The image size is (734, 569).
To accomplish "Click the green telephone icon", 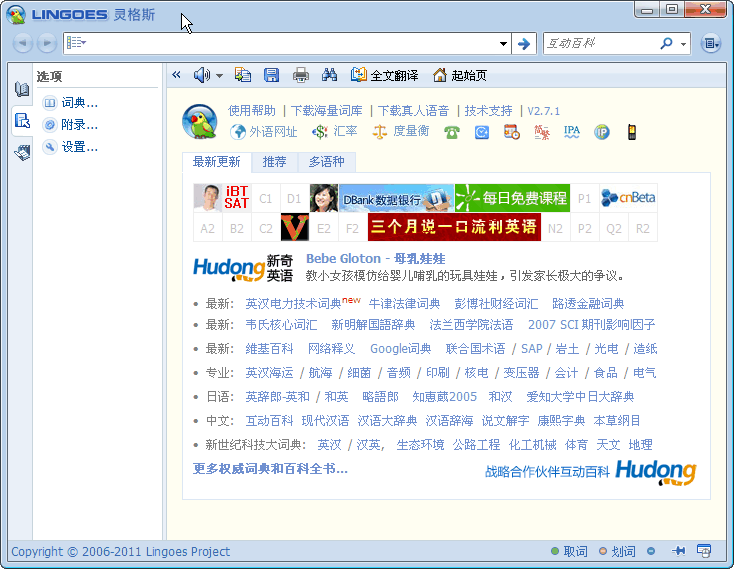I will click(x=452, y=132).
